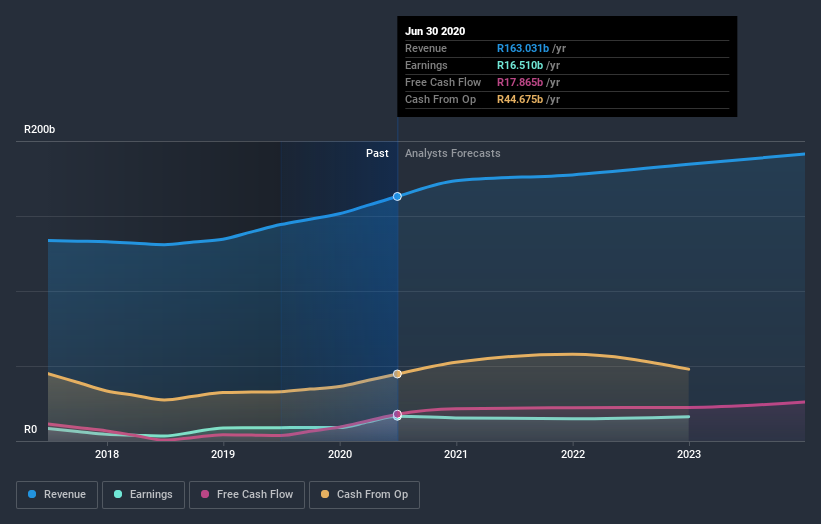Click the R16.510b earnings value
The height and width of the screenshot is (524, 821).
[520, 65]
